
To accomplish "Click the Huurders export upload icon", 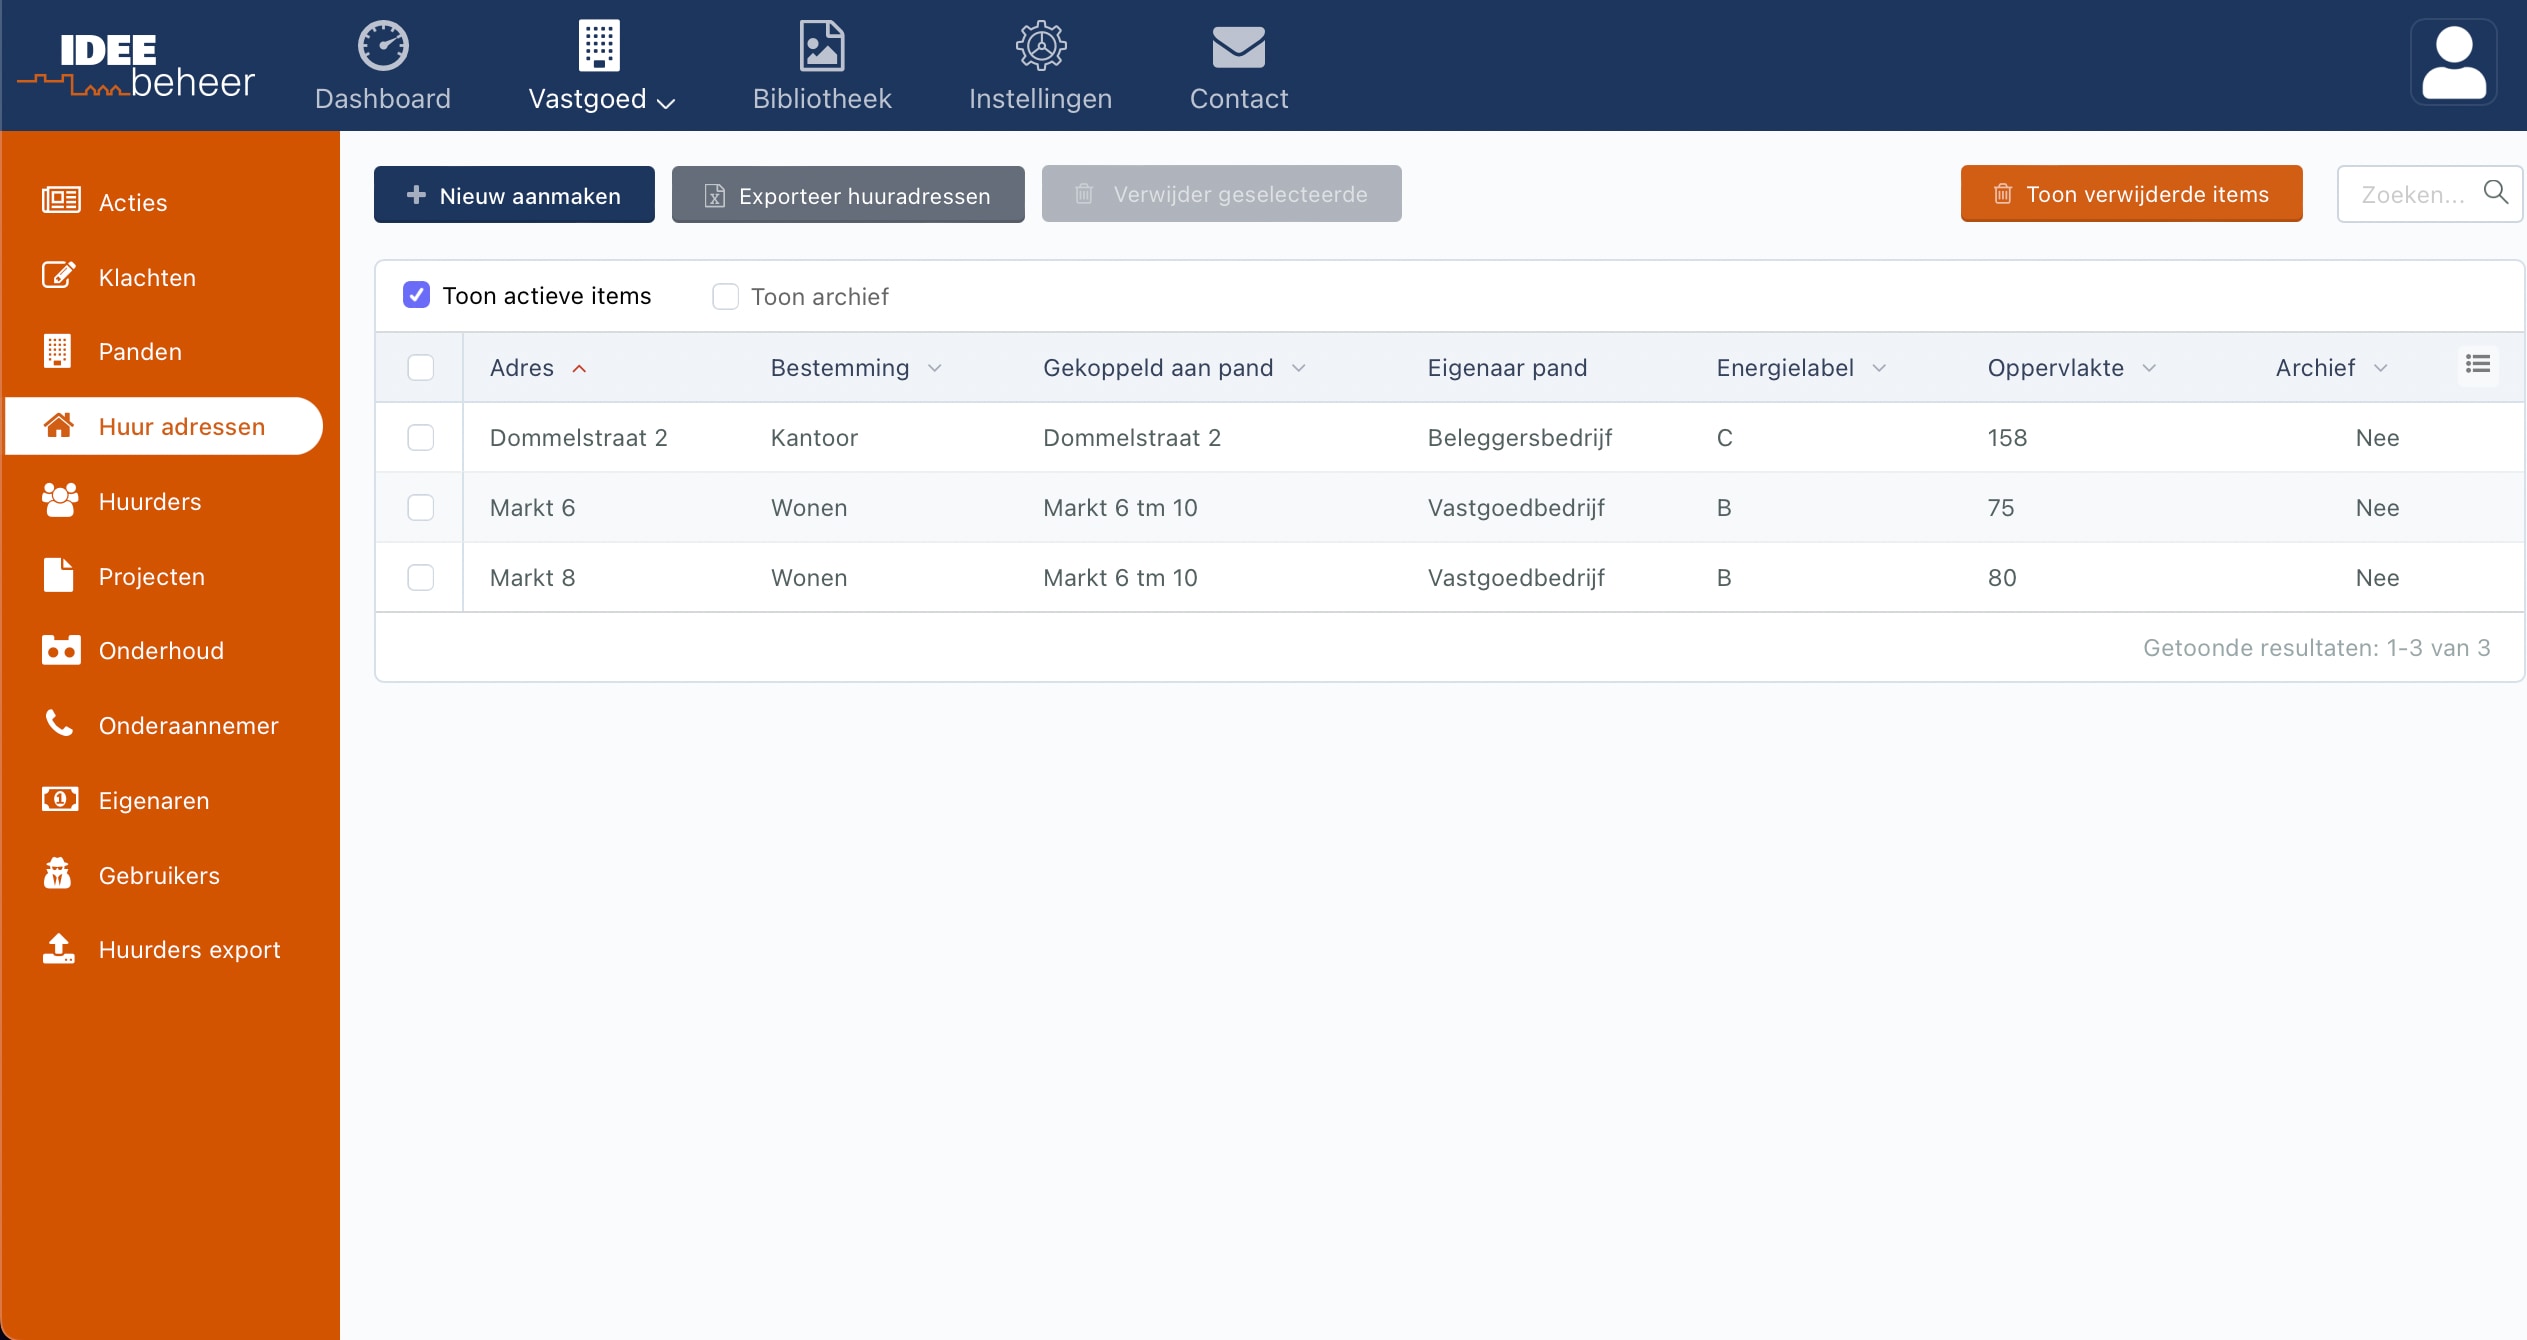I will coord(59,948).
